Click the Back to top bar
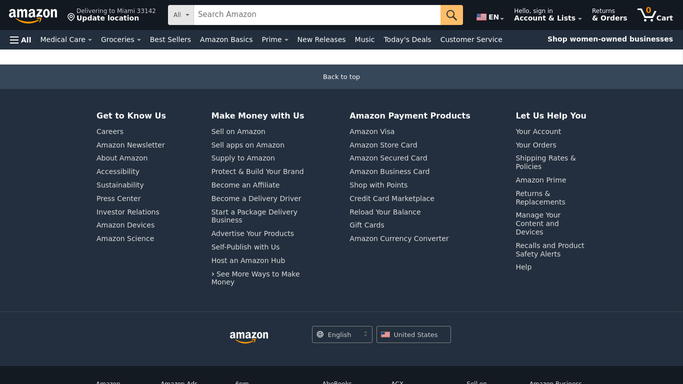The height and width of the screenshot is (384, 683). (x=342, y=77)
